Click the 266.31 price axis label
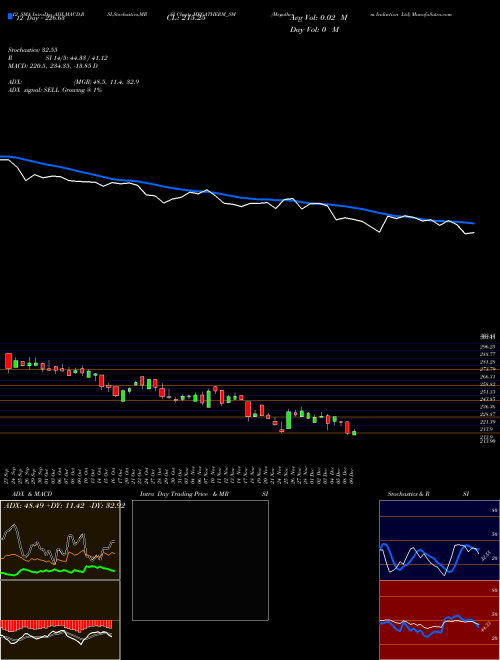The width and height of the screenshot is (500, 660). tap(488, 377)
